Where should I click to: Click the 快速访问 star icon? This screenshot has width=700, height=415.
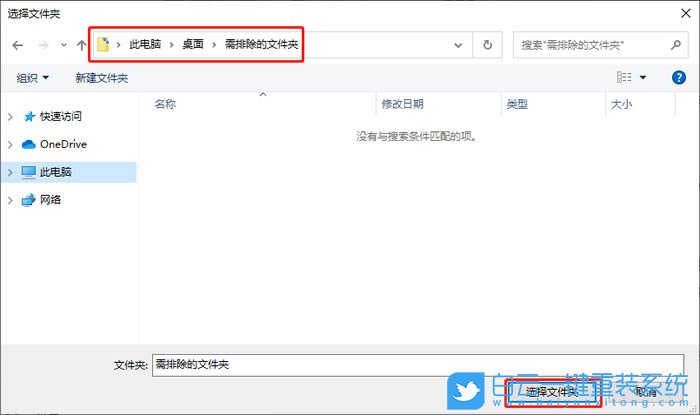click(29, 116)
